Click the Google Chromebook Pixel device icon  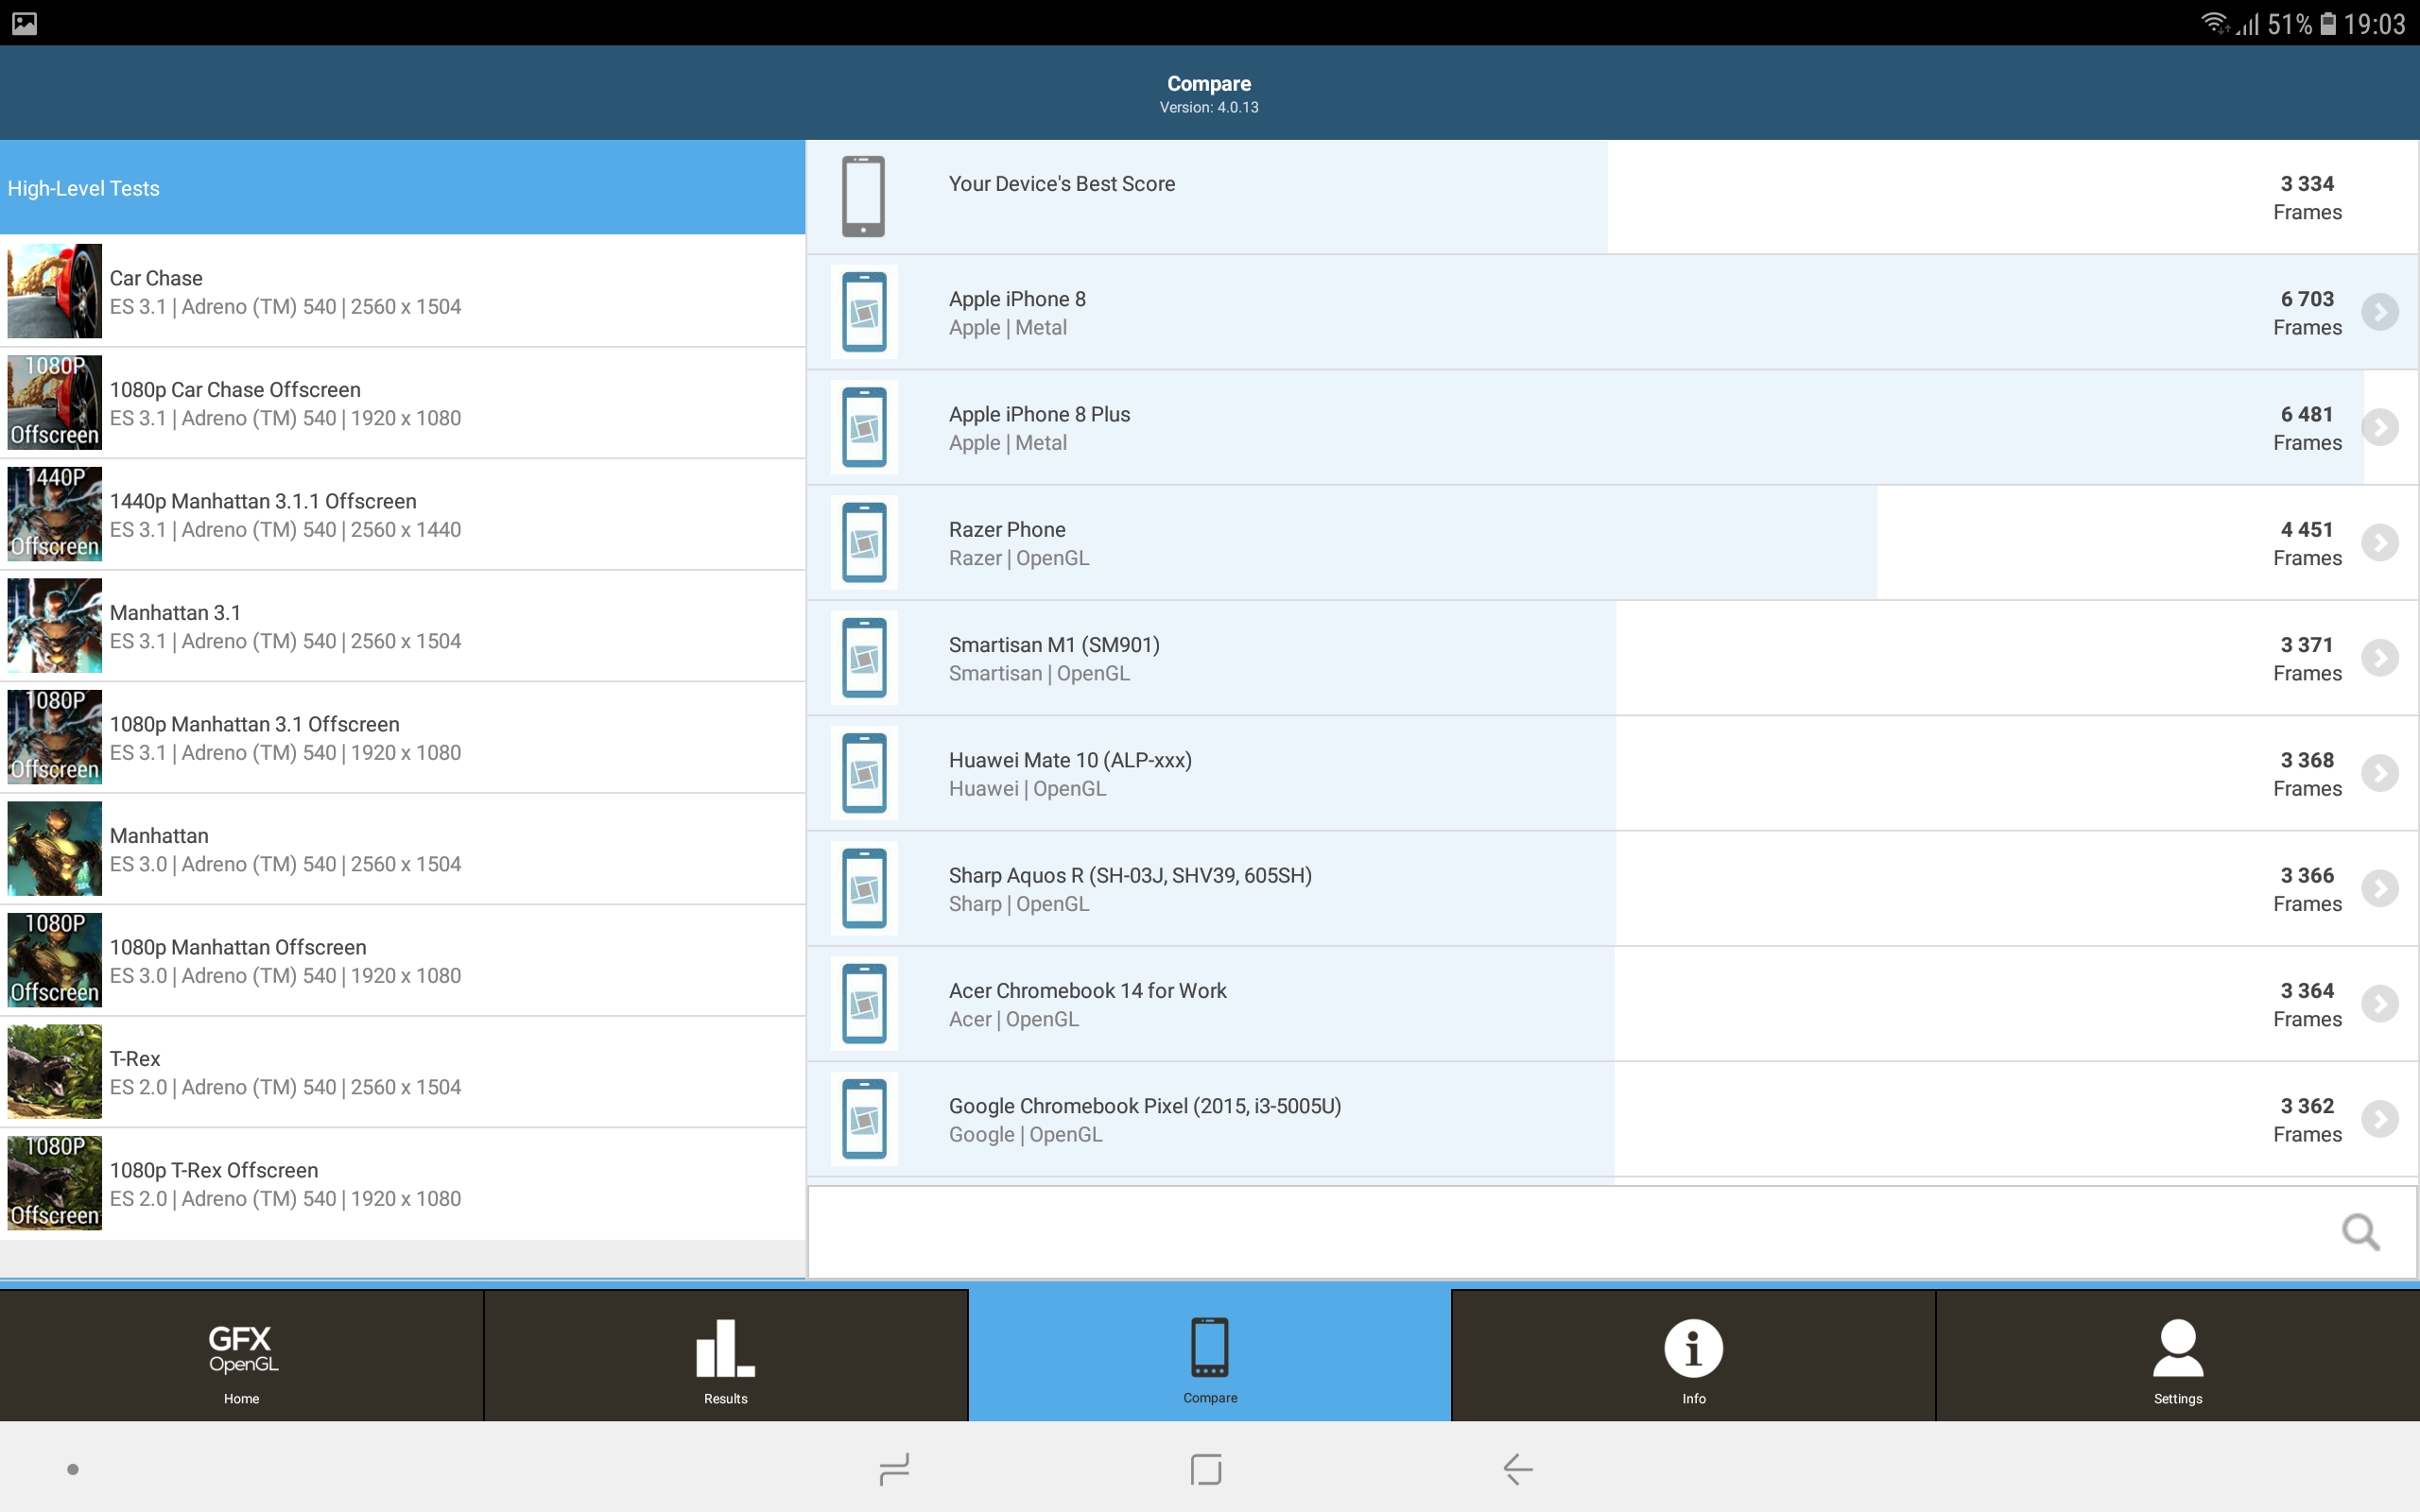tap(864, 1119)
